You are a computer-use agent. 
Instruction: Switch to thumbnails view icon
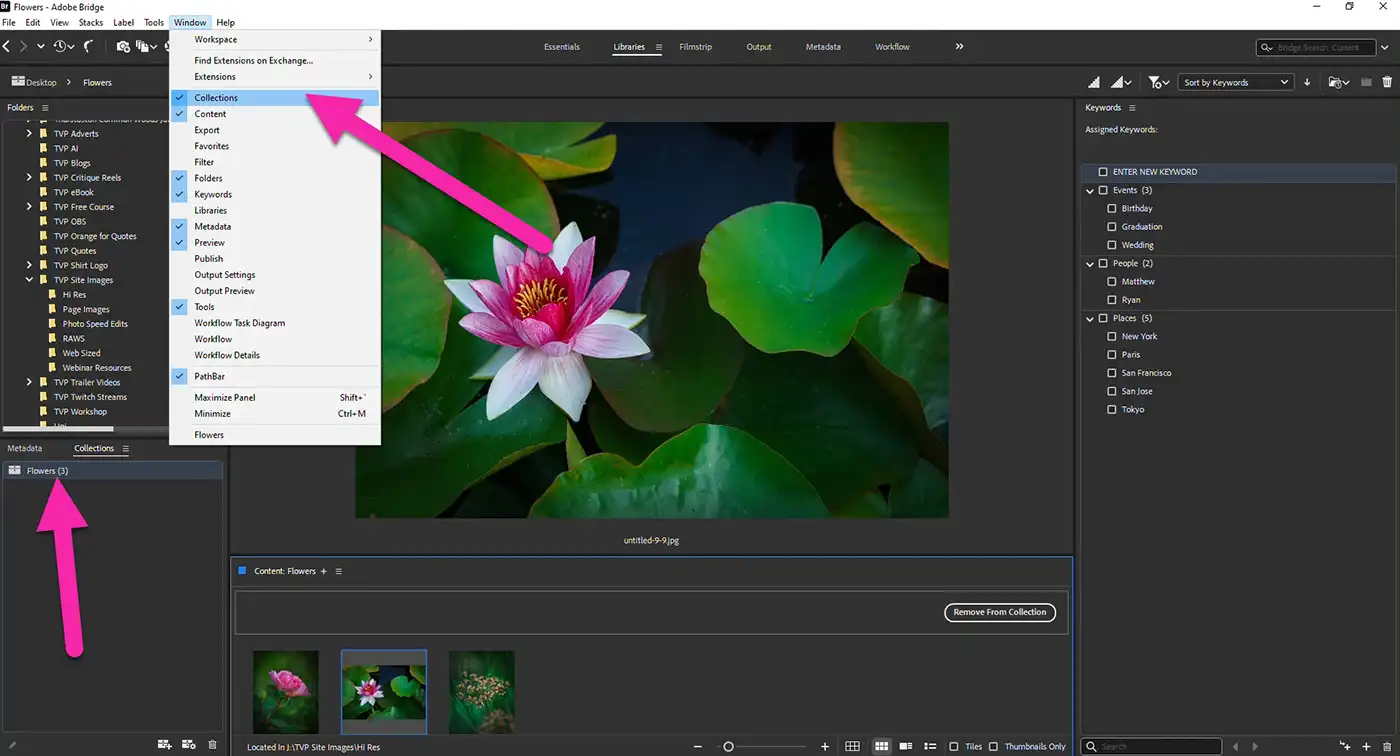coord(882,746)
